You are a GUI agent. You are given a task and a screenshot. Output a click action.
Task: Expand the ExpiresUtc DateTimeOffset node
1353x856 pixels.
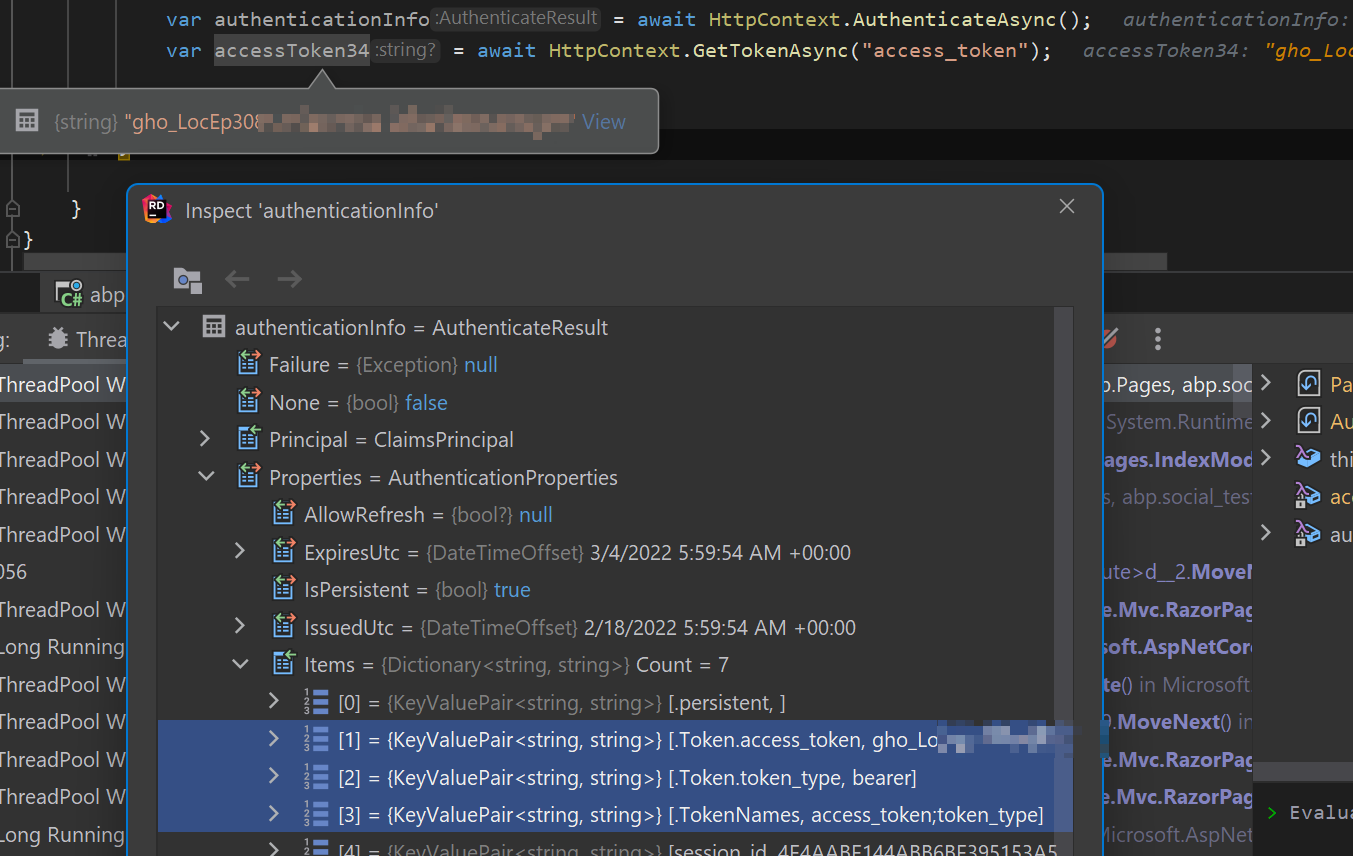coord(240,552)
